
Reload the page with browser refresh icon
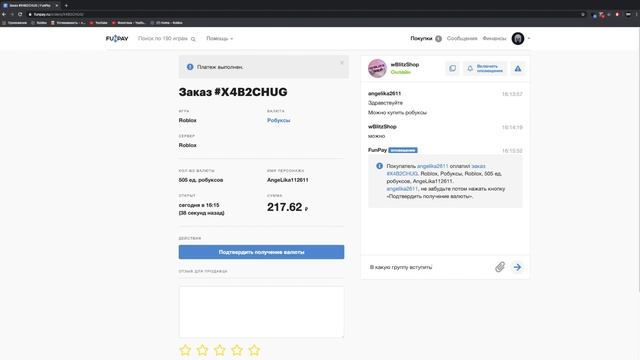pos(20,14)
